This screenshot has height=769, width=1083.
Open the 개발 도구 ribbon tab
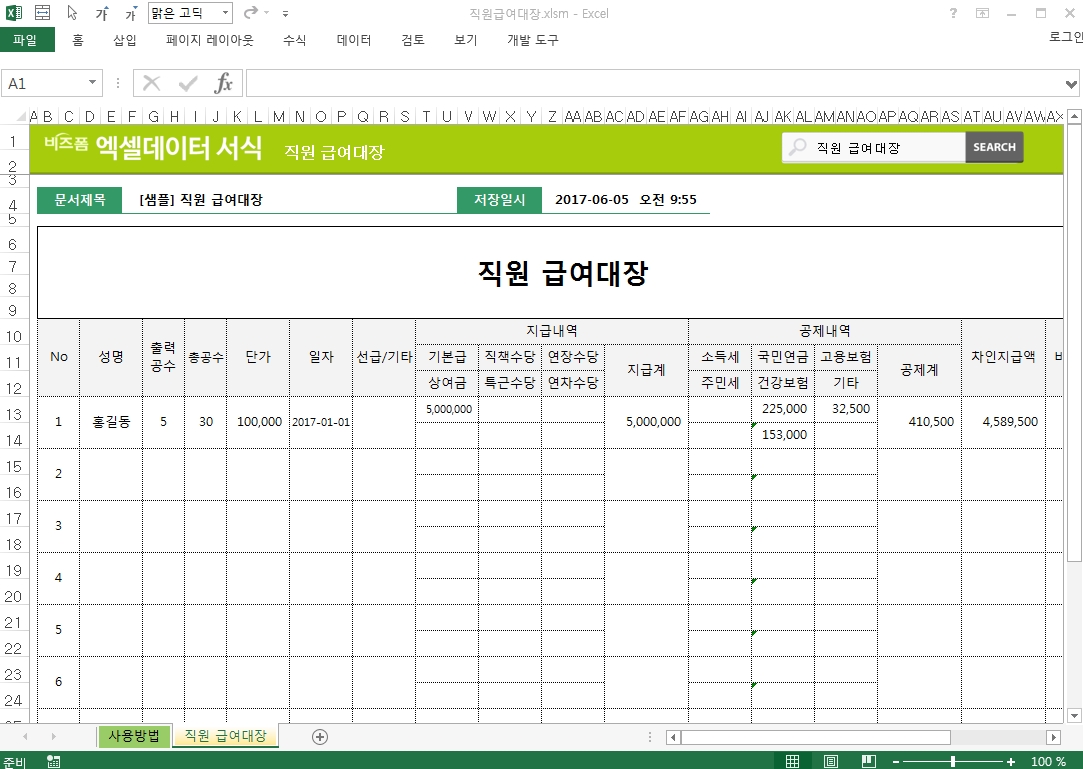pyautogui.click(x=533, y=40)
